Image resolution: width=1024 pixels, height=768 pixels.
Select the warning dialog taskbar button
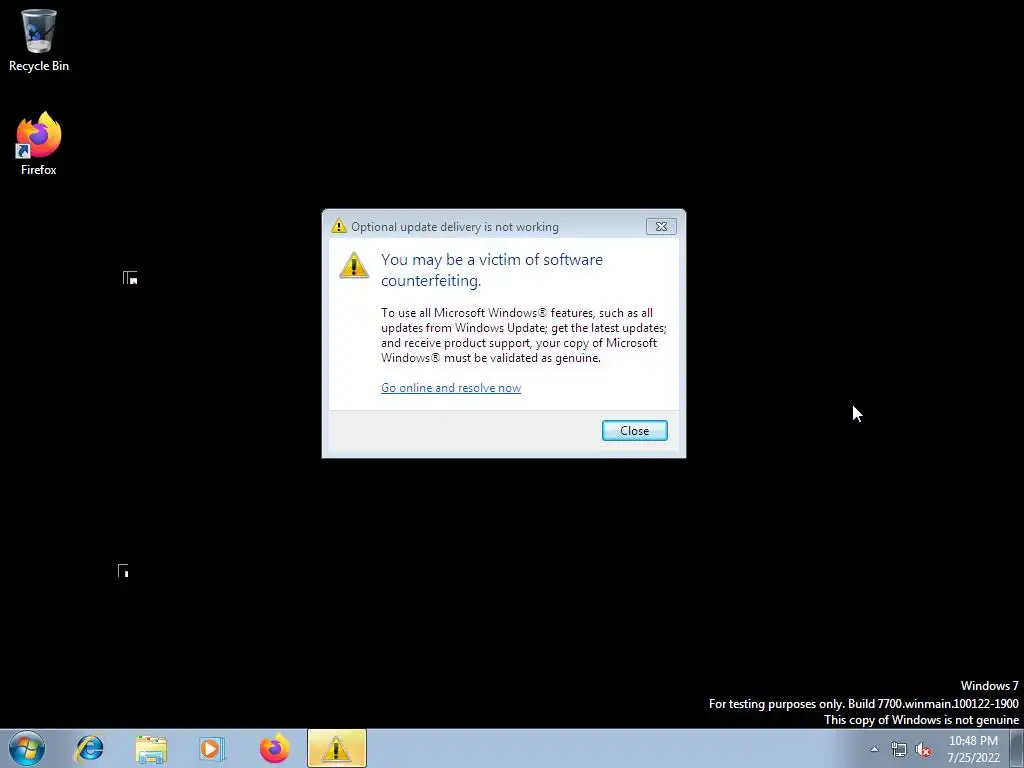click(x=336, y=748)
